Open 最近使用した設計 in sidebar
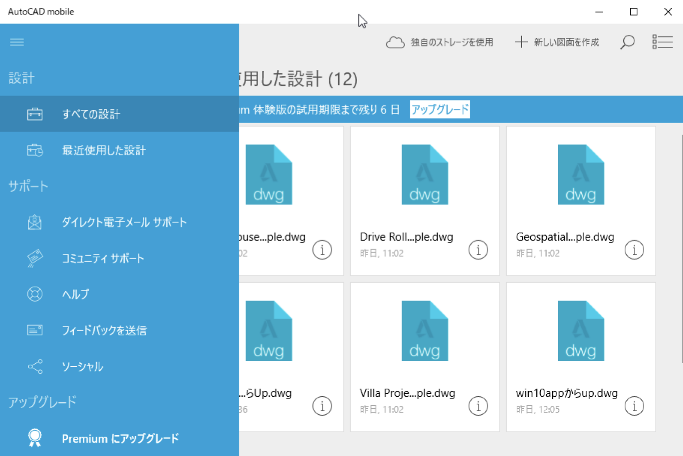This screenshot has width=683, height=456. click(x=119, y=150)
